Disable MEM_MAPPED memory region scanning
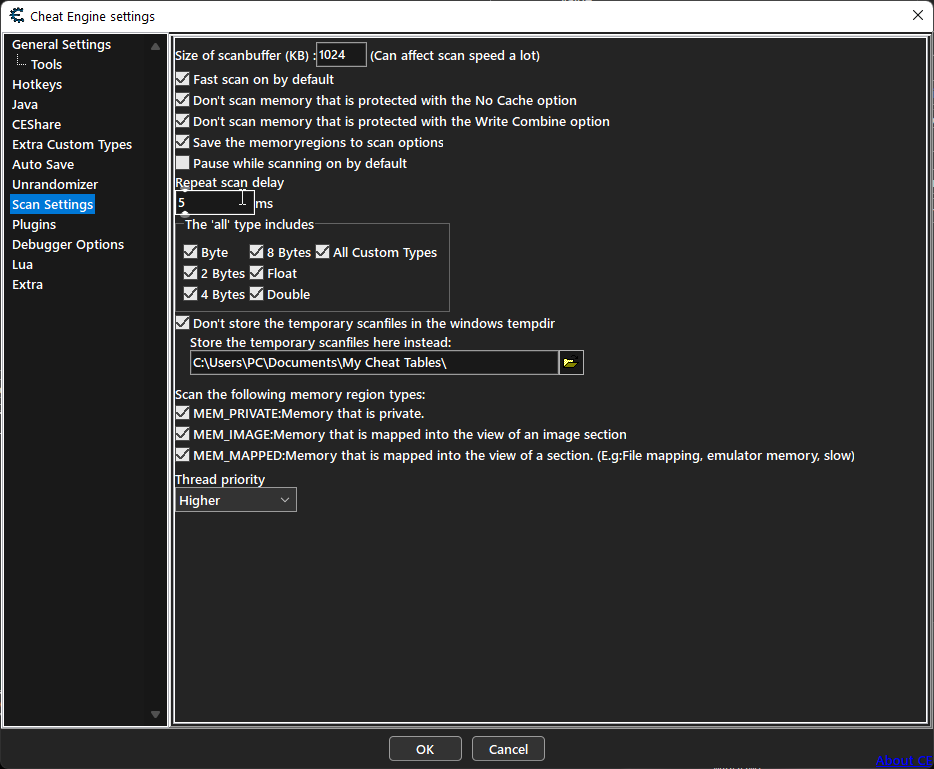The image size is (934, 769). tap(182, 455)
